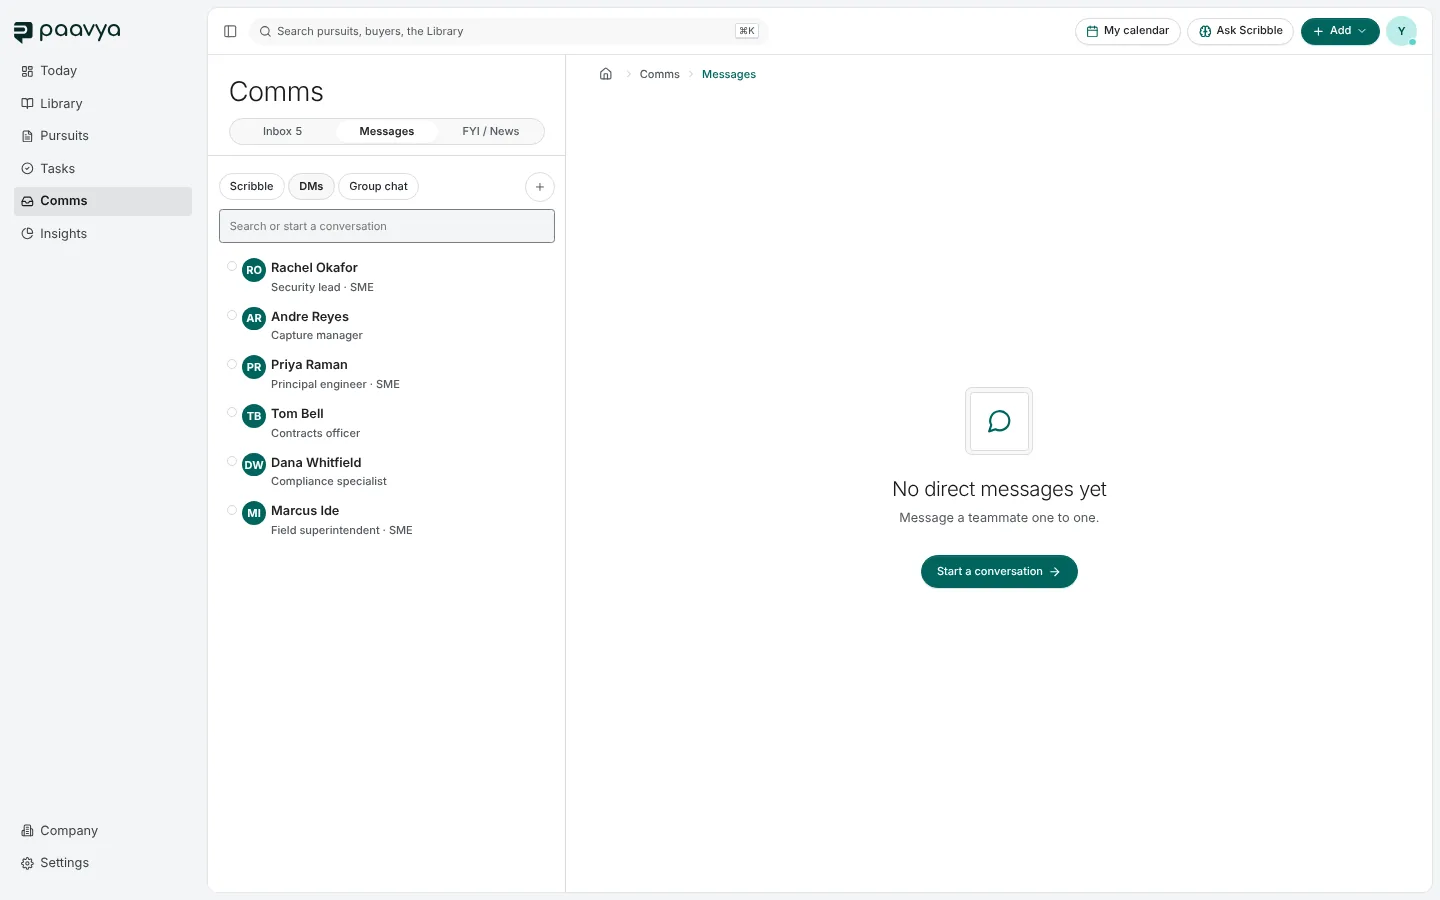Open Today in the sidebar
1440x900 pixels.
(x=103, y=71)
